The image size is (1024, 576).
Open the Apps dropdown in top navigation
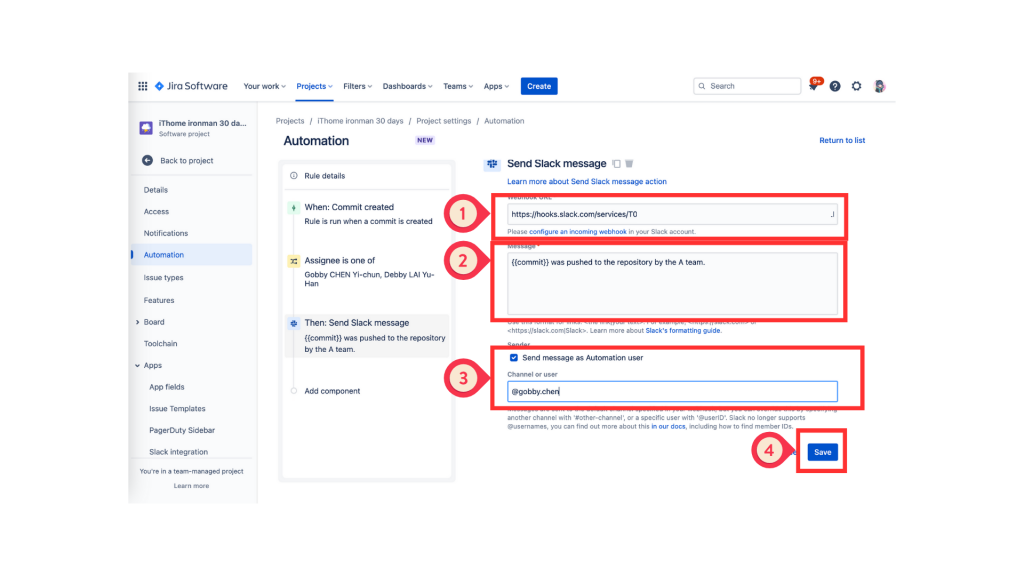click(496, 86)
